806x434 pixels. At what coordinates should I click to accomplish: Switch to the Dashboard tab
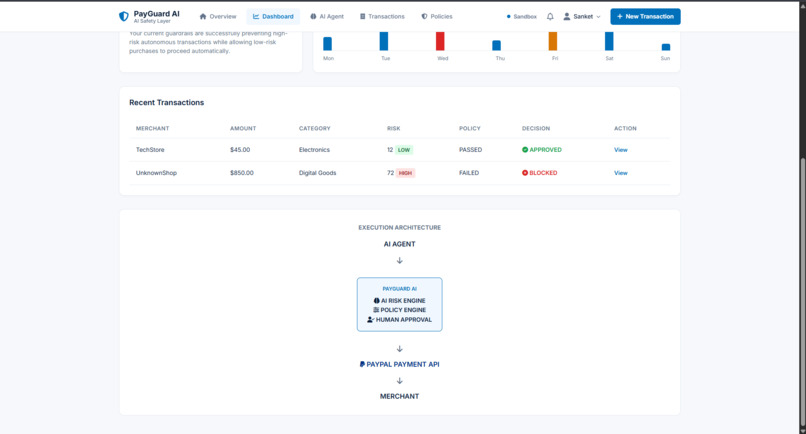[x=273, y=16]
